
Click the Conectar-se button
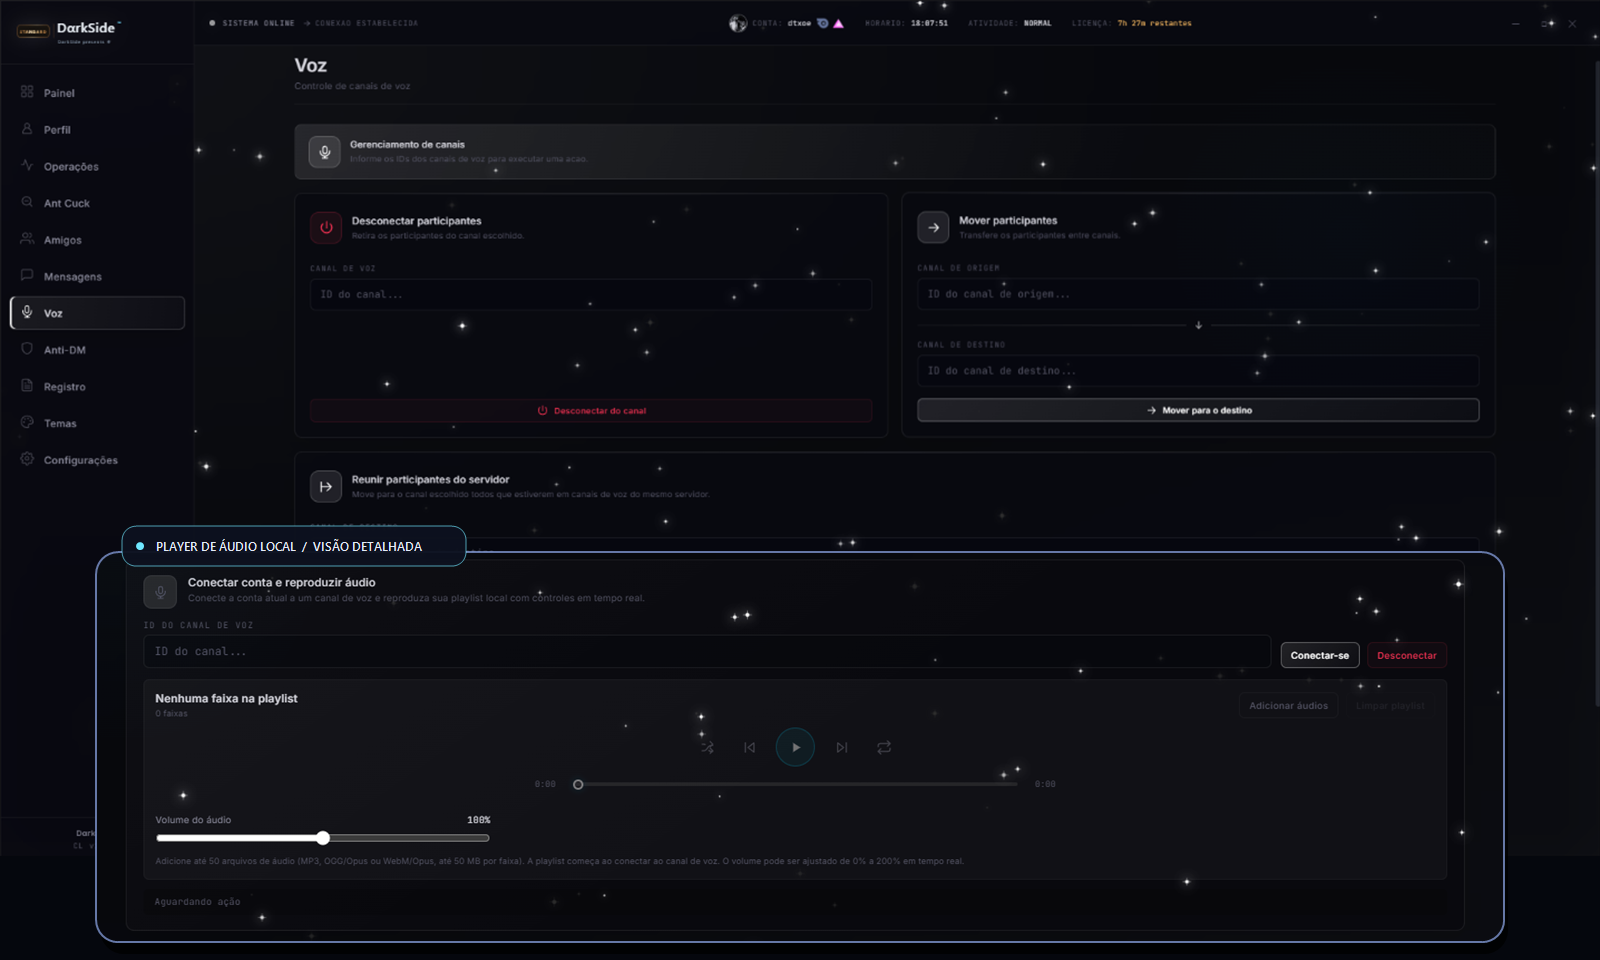click(x=1320, y=655)
